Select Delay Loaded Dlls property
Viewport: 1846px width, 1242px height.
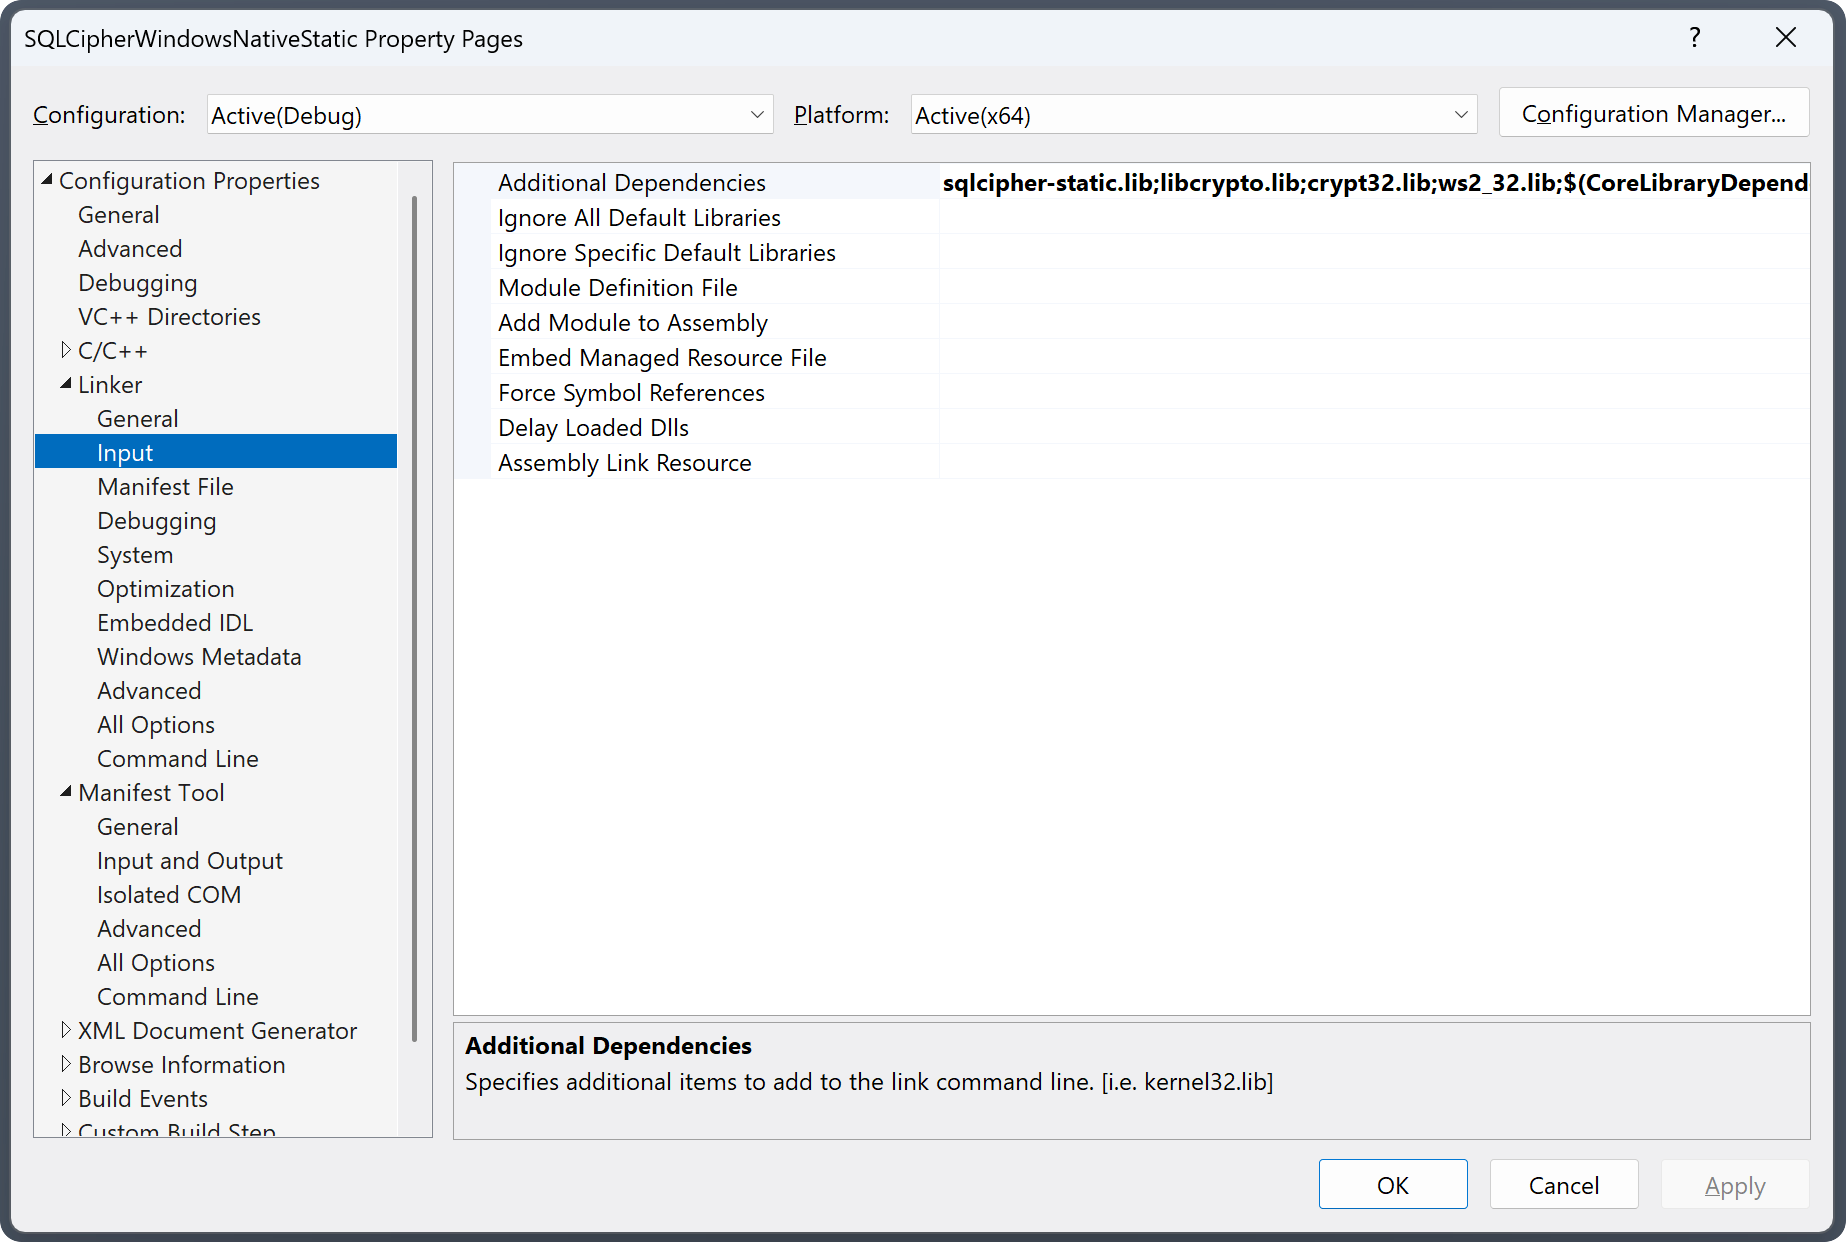click(x=593, y=428)
